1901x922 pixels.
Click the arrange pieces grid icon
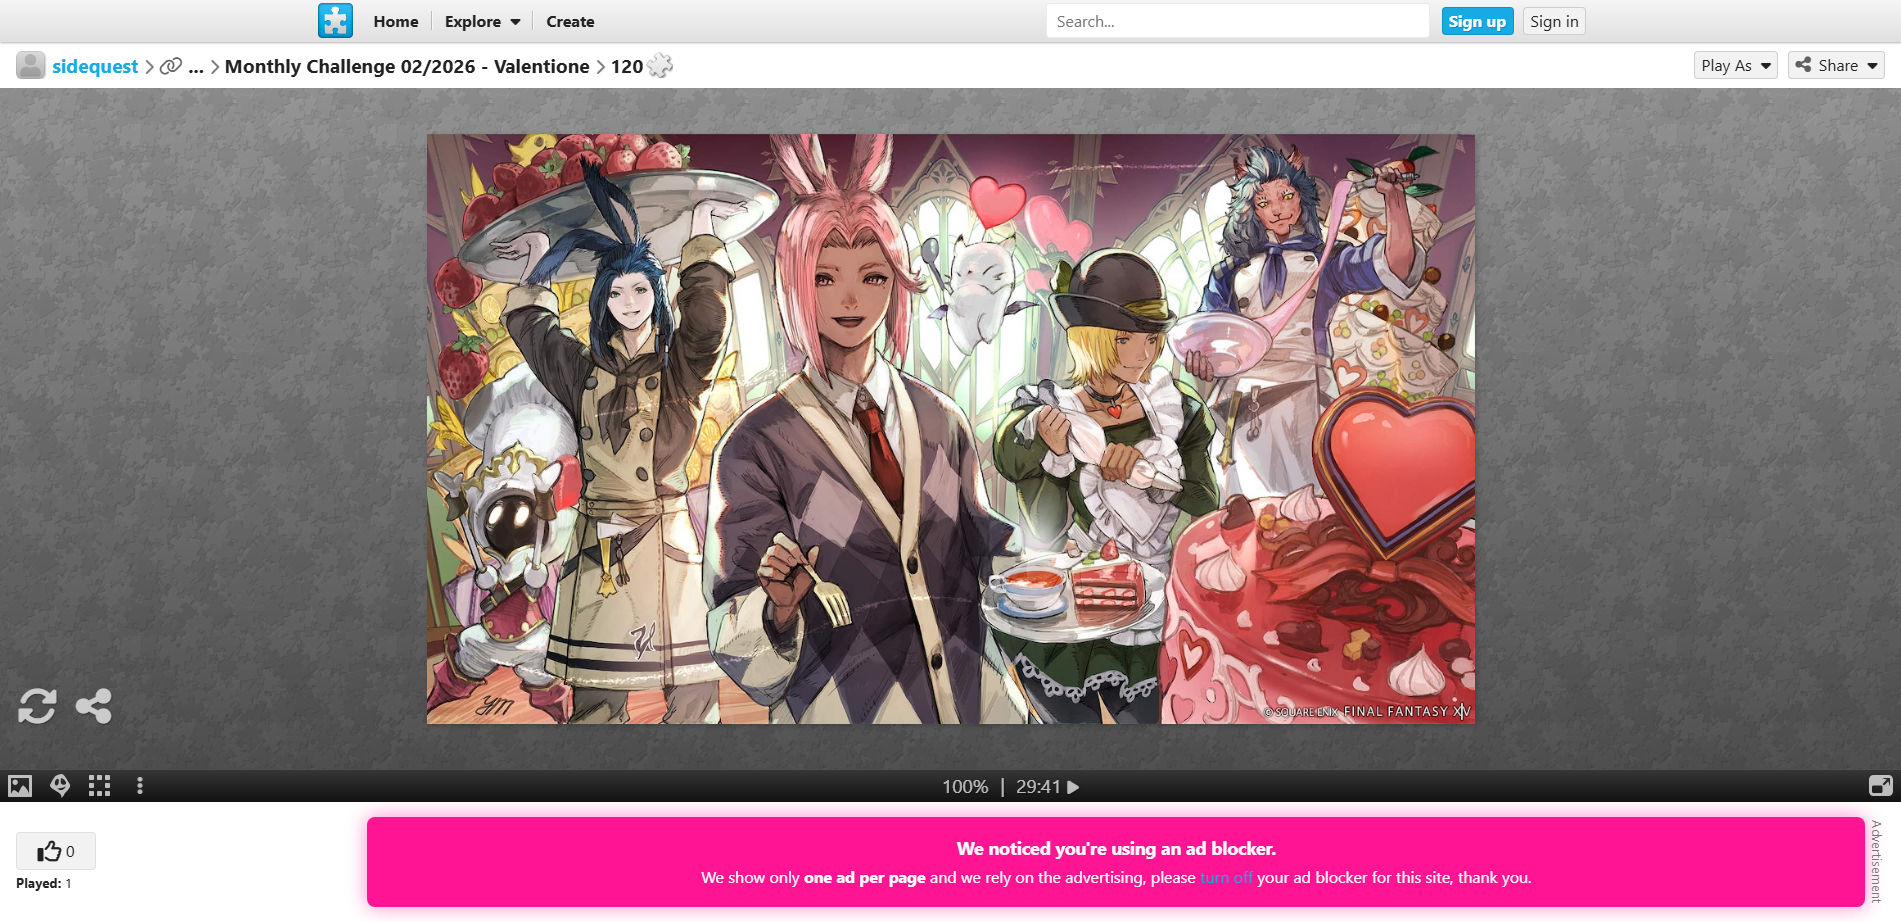coord(99,786)
